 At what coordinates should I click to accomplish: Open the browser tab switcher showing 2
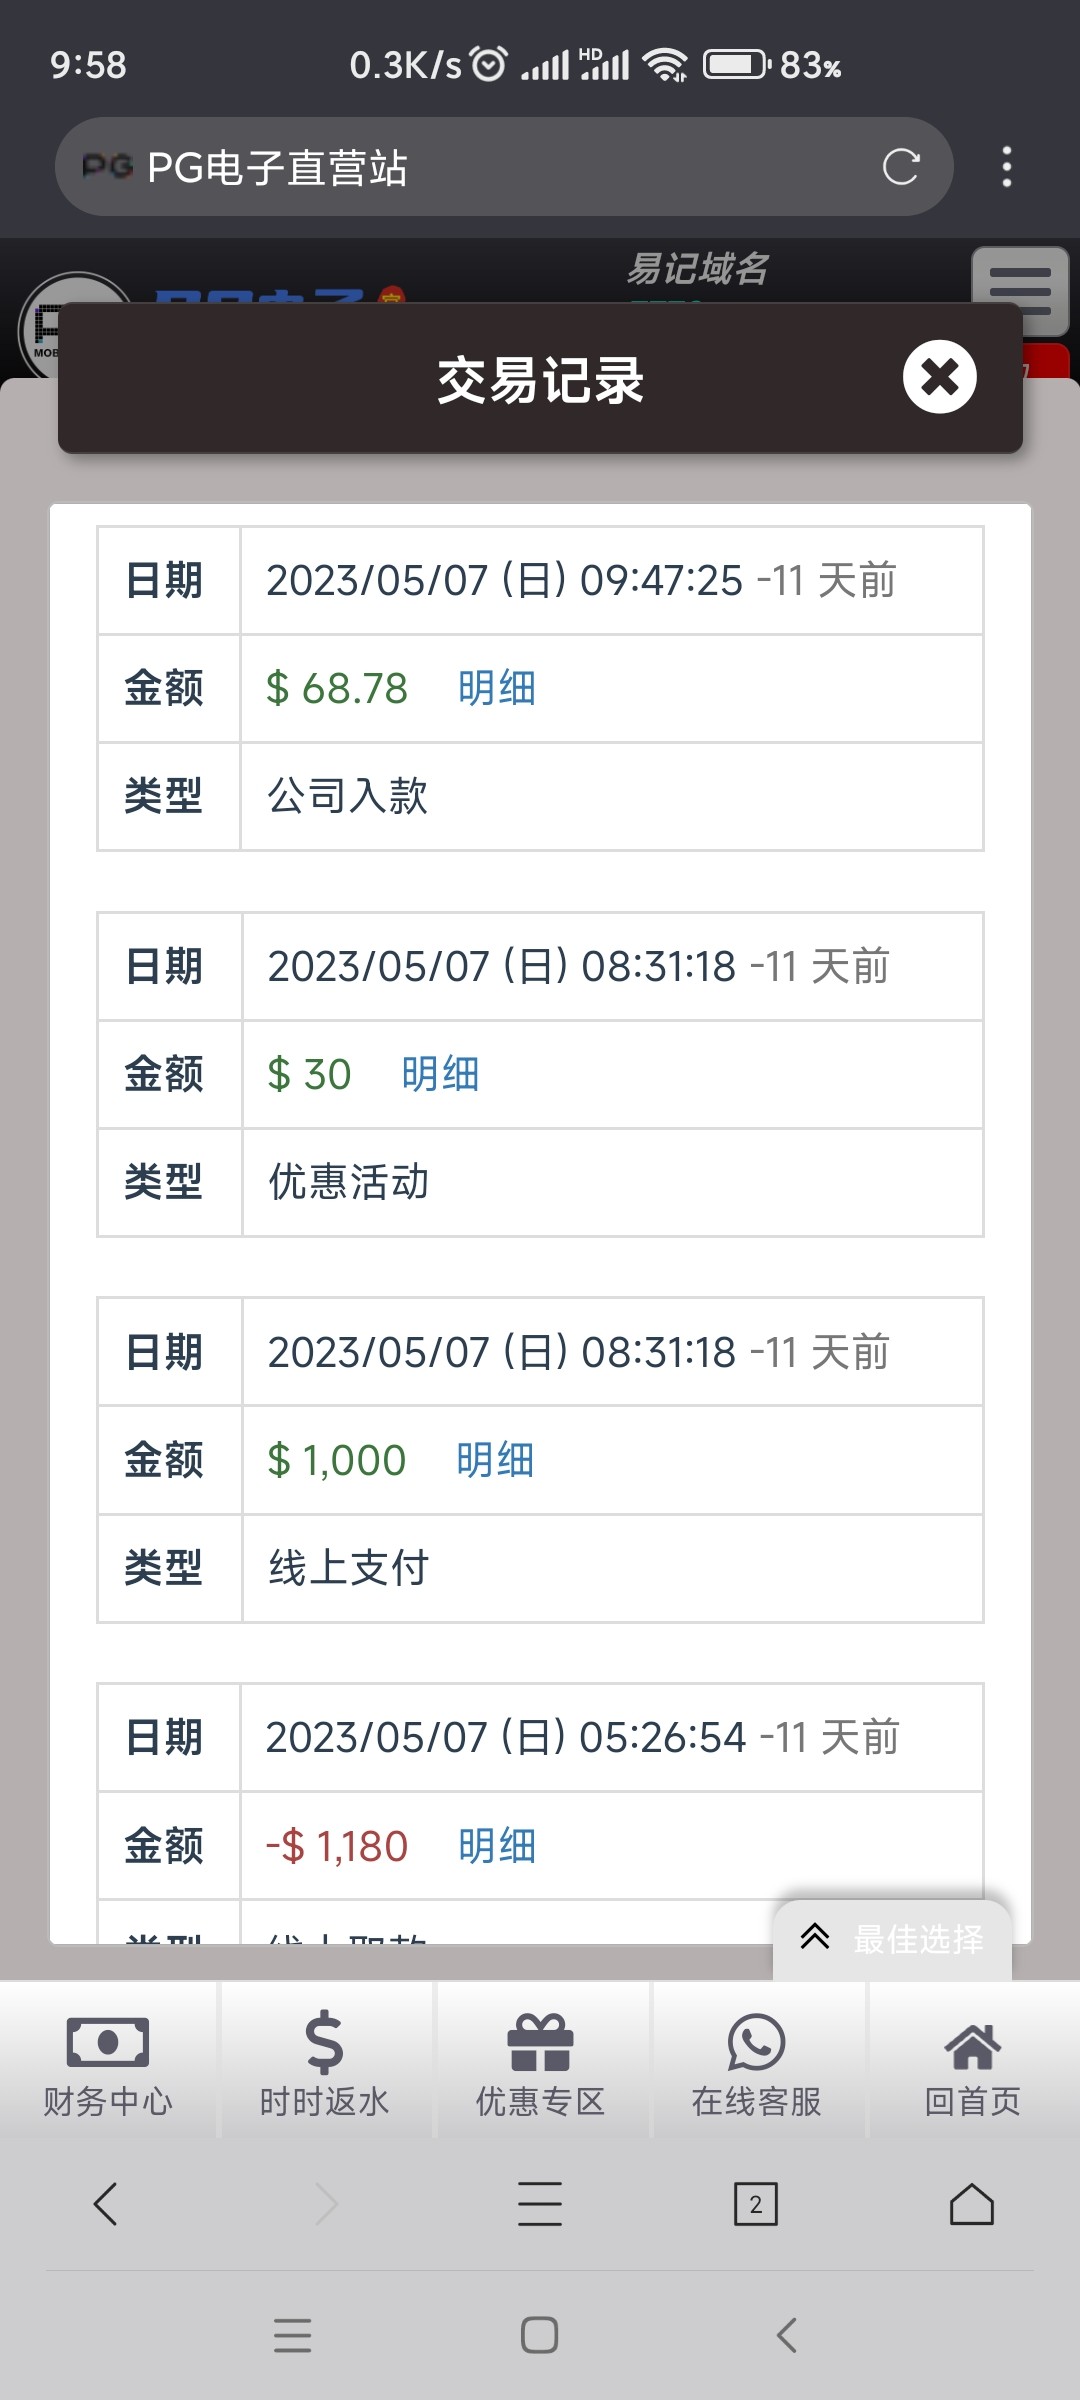(x=756, y=2204)
